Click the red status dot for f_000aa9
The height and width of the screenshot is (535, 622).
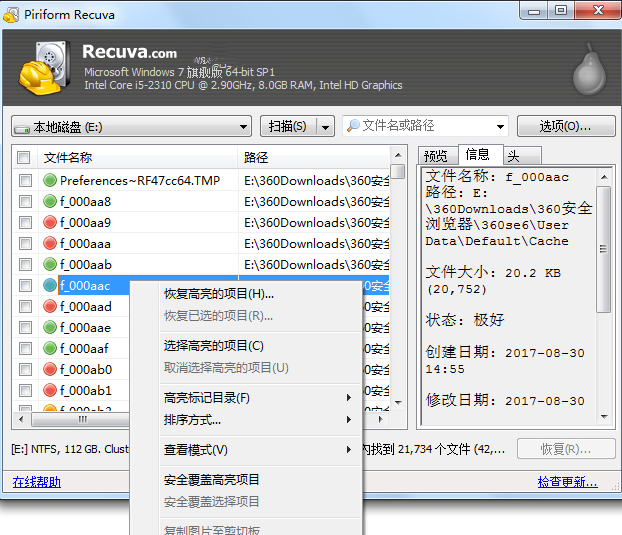pos(50,222)
